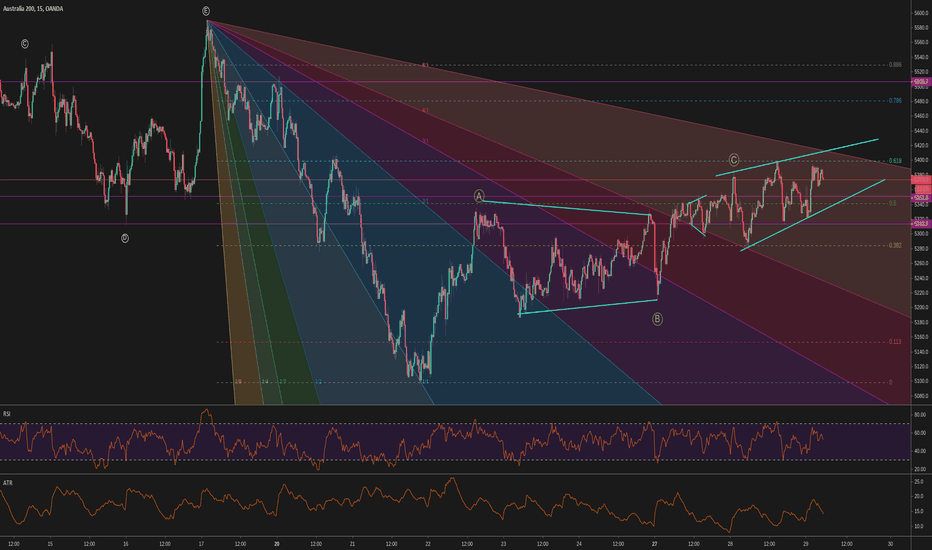Screen dimensions: 932x550
Task: Click the 0.113 Fibonacci level label
Action: tap(895, 341)
